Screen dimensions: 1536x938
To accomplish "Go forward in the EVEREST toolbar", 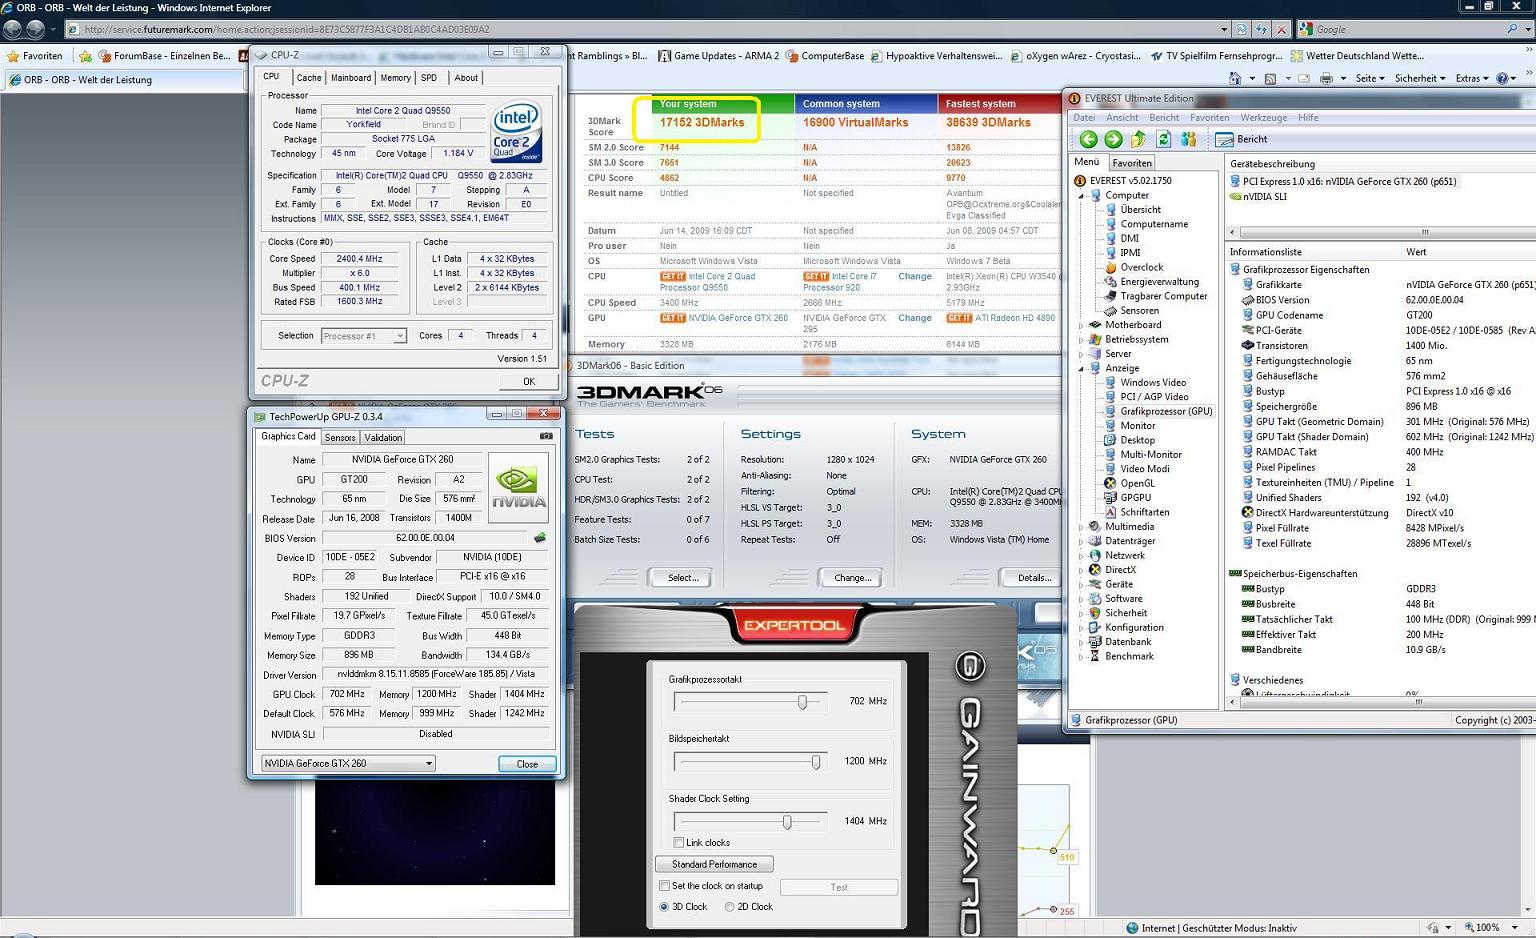I will 1113,139.
